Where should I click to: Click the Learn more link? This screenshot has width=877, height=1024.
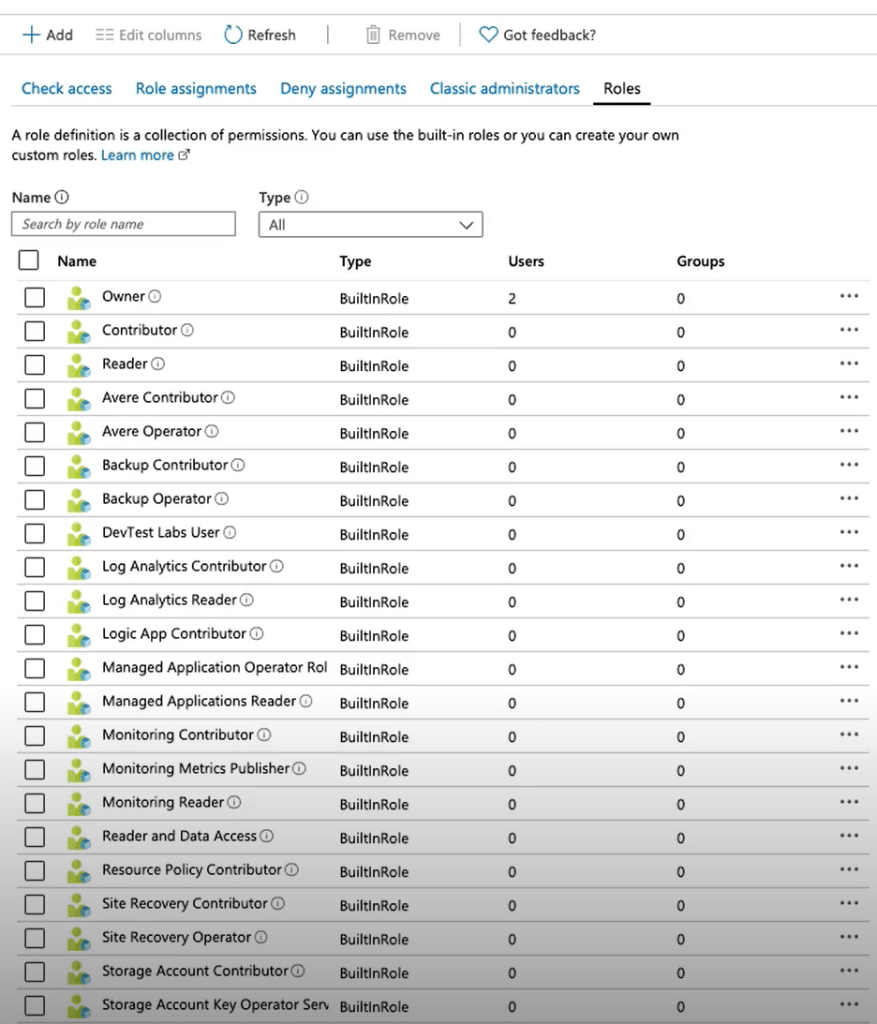tap(138, 156)
